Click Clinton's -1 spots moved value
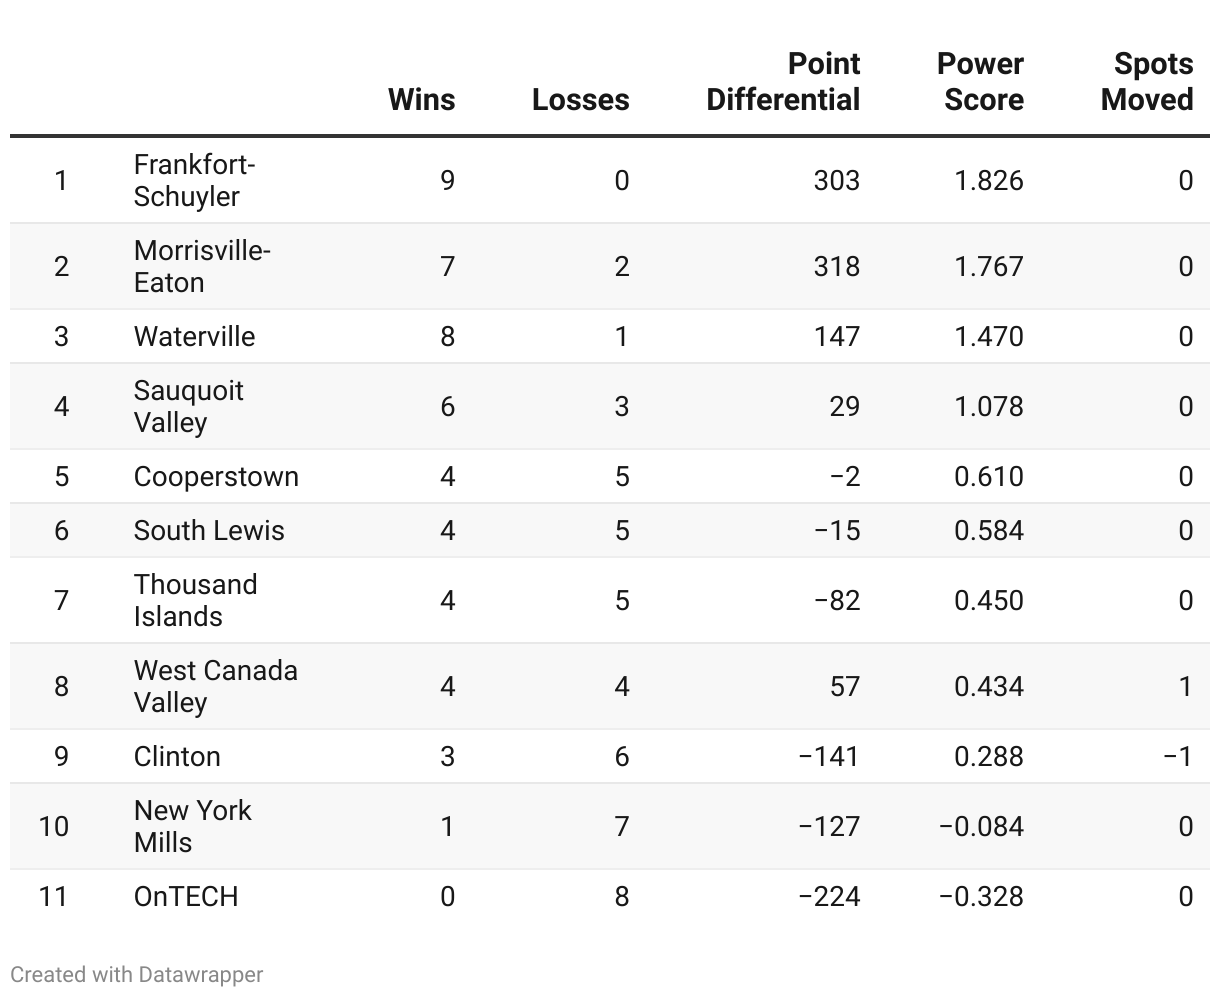This screenshot has height=998, width=1220. coord(1177,756)
